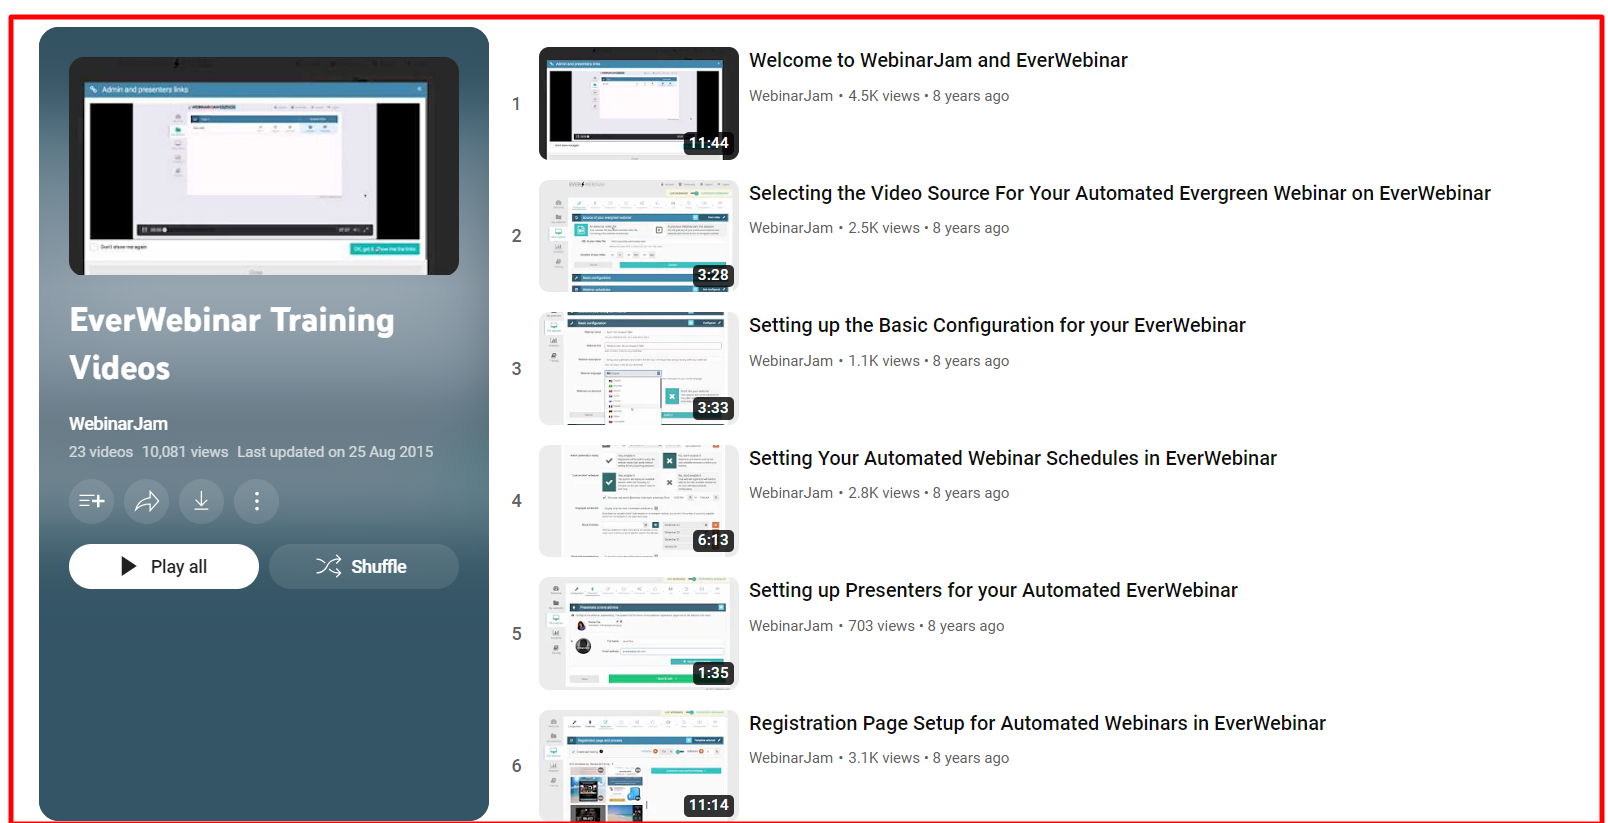Open thumbnail of the 11:14 video
This screenshot has width=1608, height=823.
click(639, 766)
